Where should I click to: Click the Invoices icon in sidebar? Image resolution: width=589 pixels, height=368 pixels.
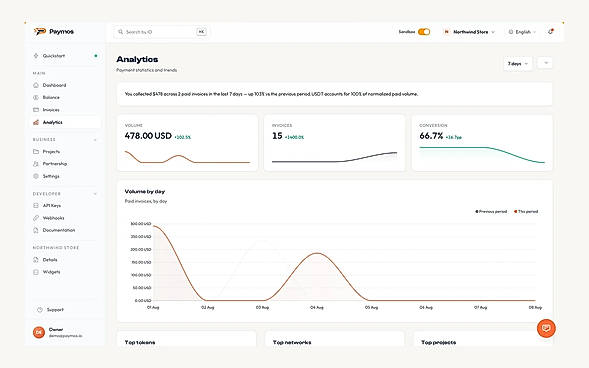pyautogui.click(x=36, y=110)
